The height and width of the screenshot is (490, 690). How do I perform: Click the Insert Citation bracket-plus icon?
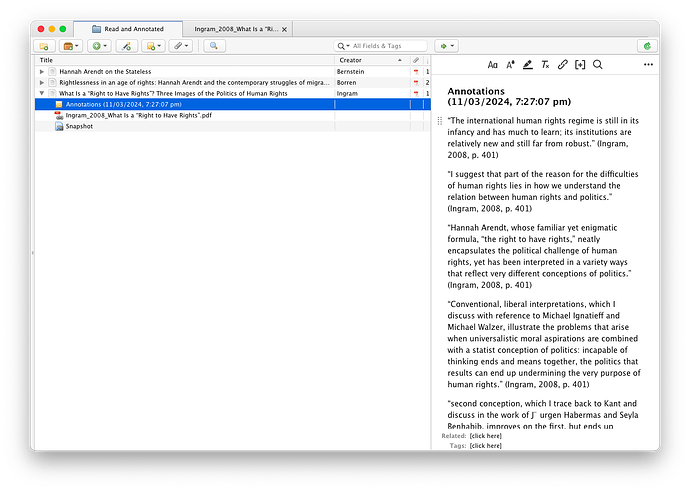[580, 65]
